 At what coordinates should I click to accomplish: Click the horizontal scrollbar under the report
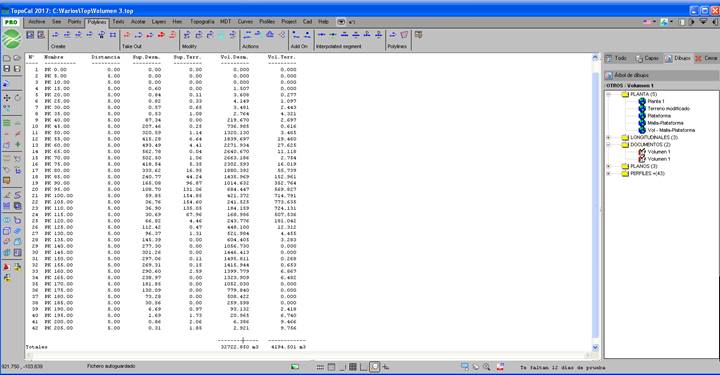point(308,355)
